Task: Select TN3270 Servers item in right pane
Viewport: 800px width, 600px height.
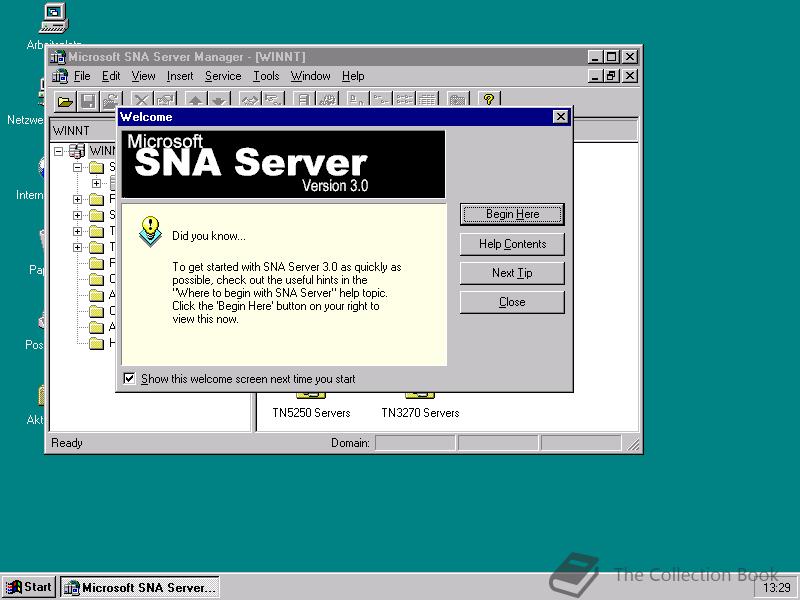Action: point(420,413)
